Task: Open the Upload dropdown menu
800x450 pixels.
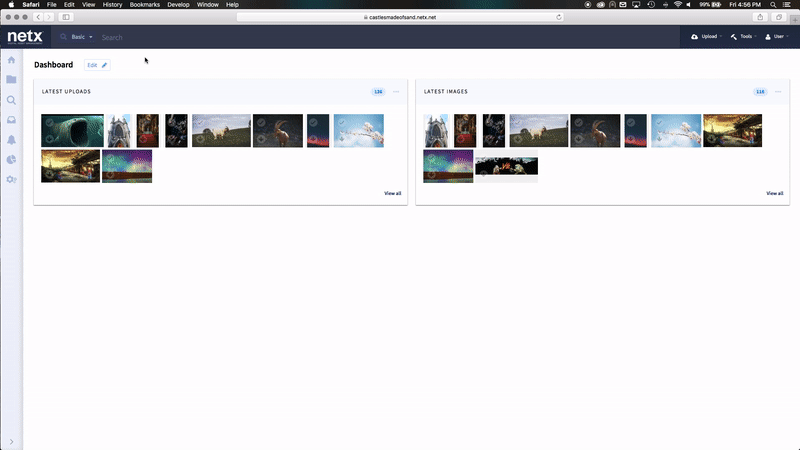Action: pos(706,37)
